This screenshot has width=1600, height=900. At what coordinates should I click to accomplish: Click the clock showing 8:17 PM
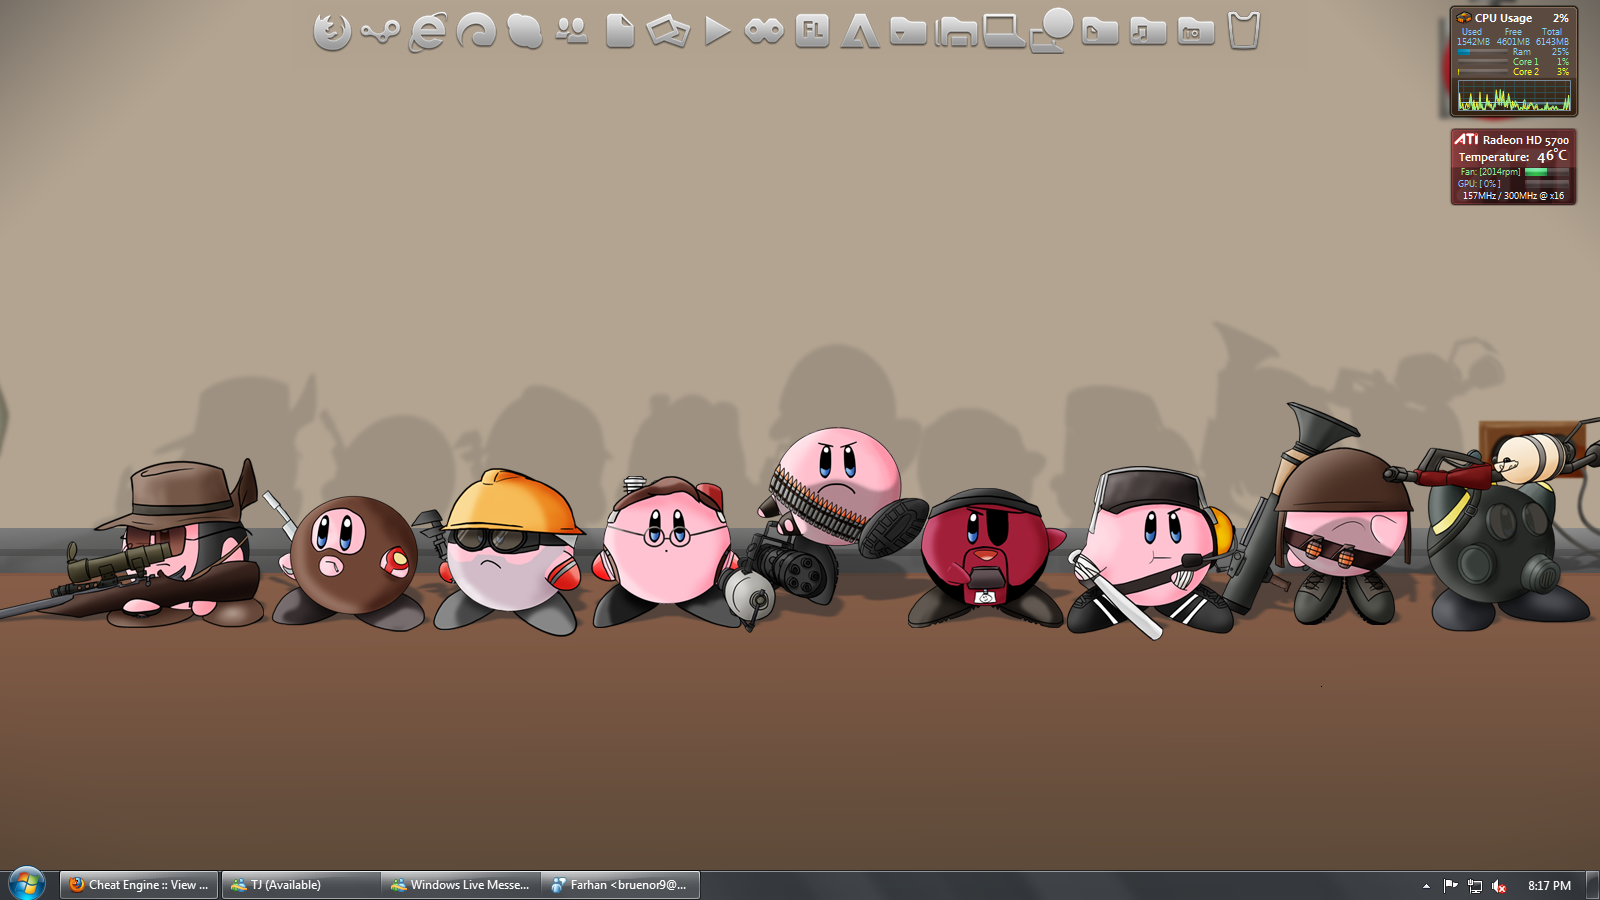(1549, 886)
